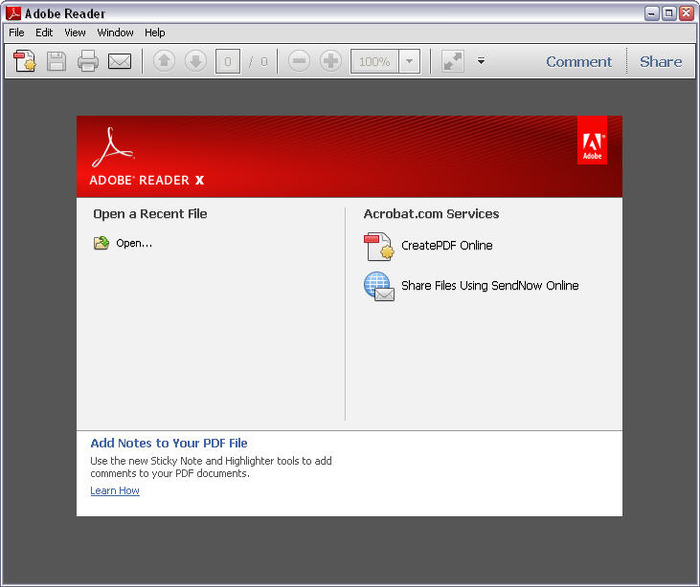Open the Share pane
This screenshot has width=700, height=587.
point(661,62)
